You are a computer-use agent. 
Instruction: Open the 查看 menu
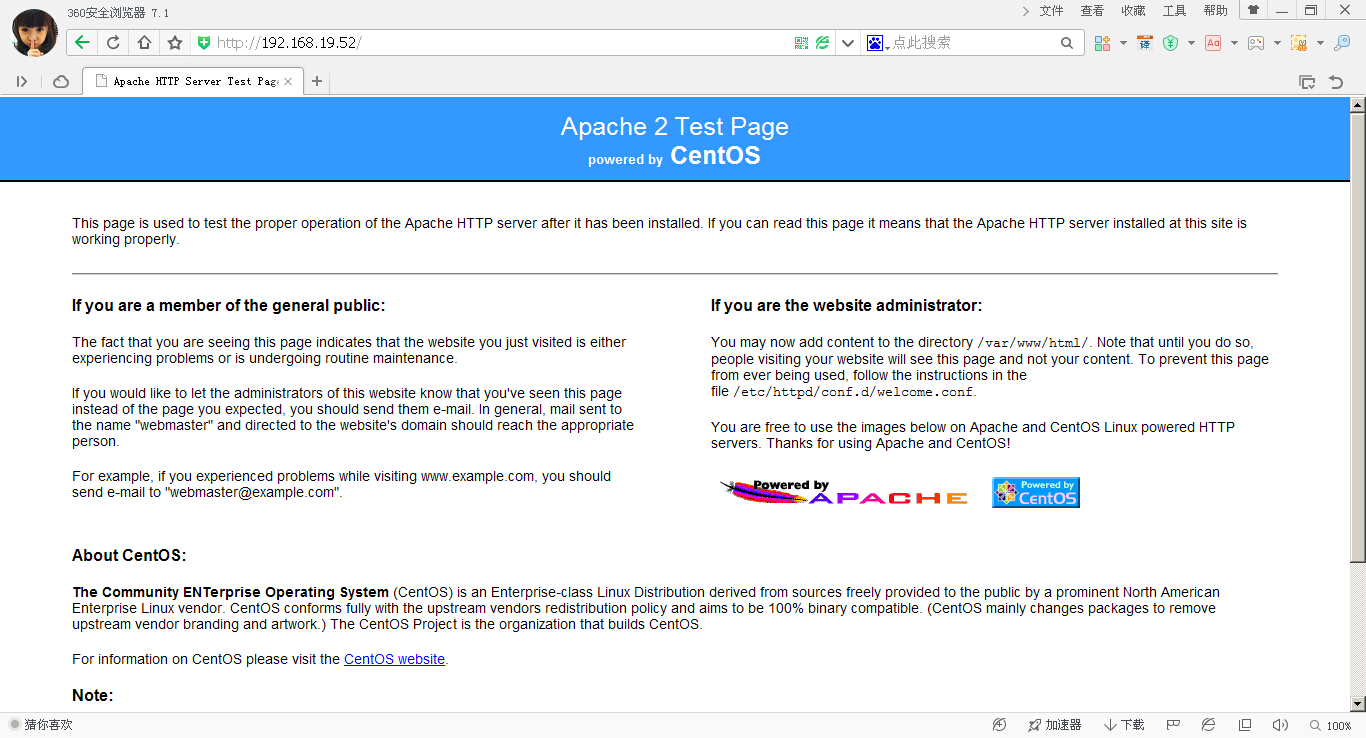(x=1092, y=11)
